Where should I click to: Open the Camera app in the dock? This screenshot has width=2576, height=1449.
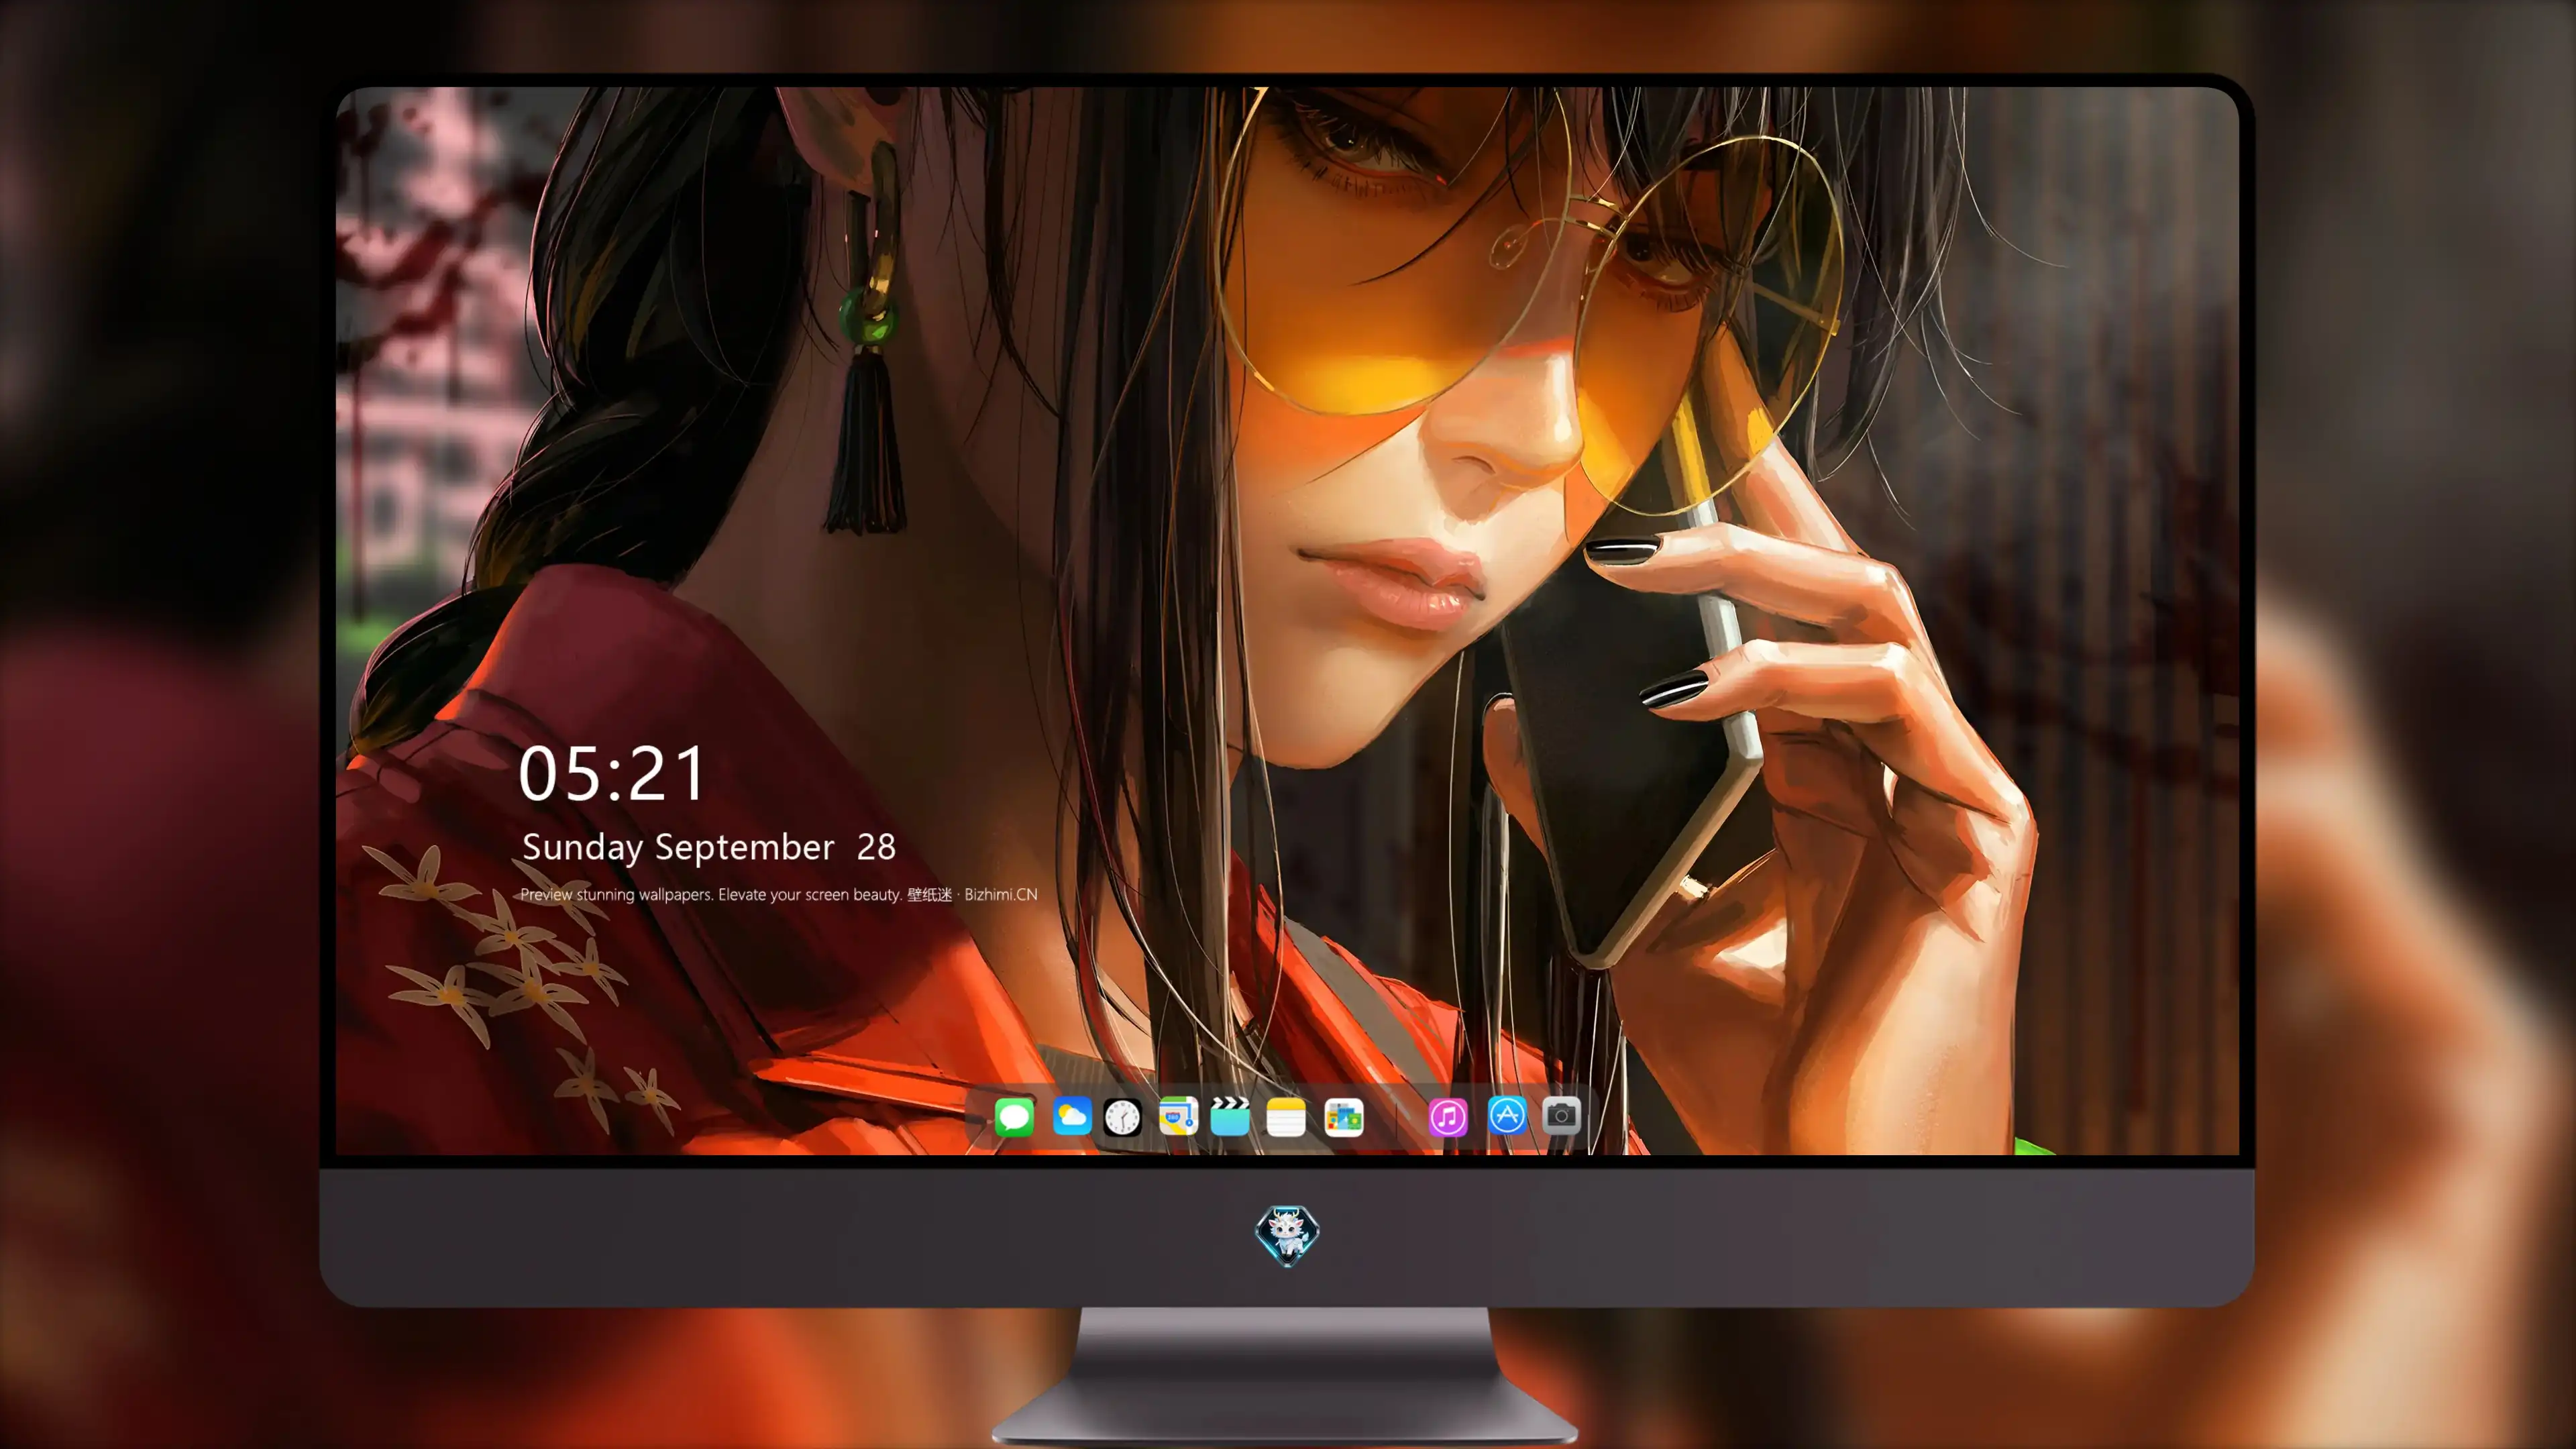pos(1561,1116)
